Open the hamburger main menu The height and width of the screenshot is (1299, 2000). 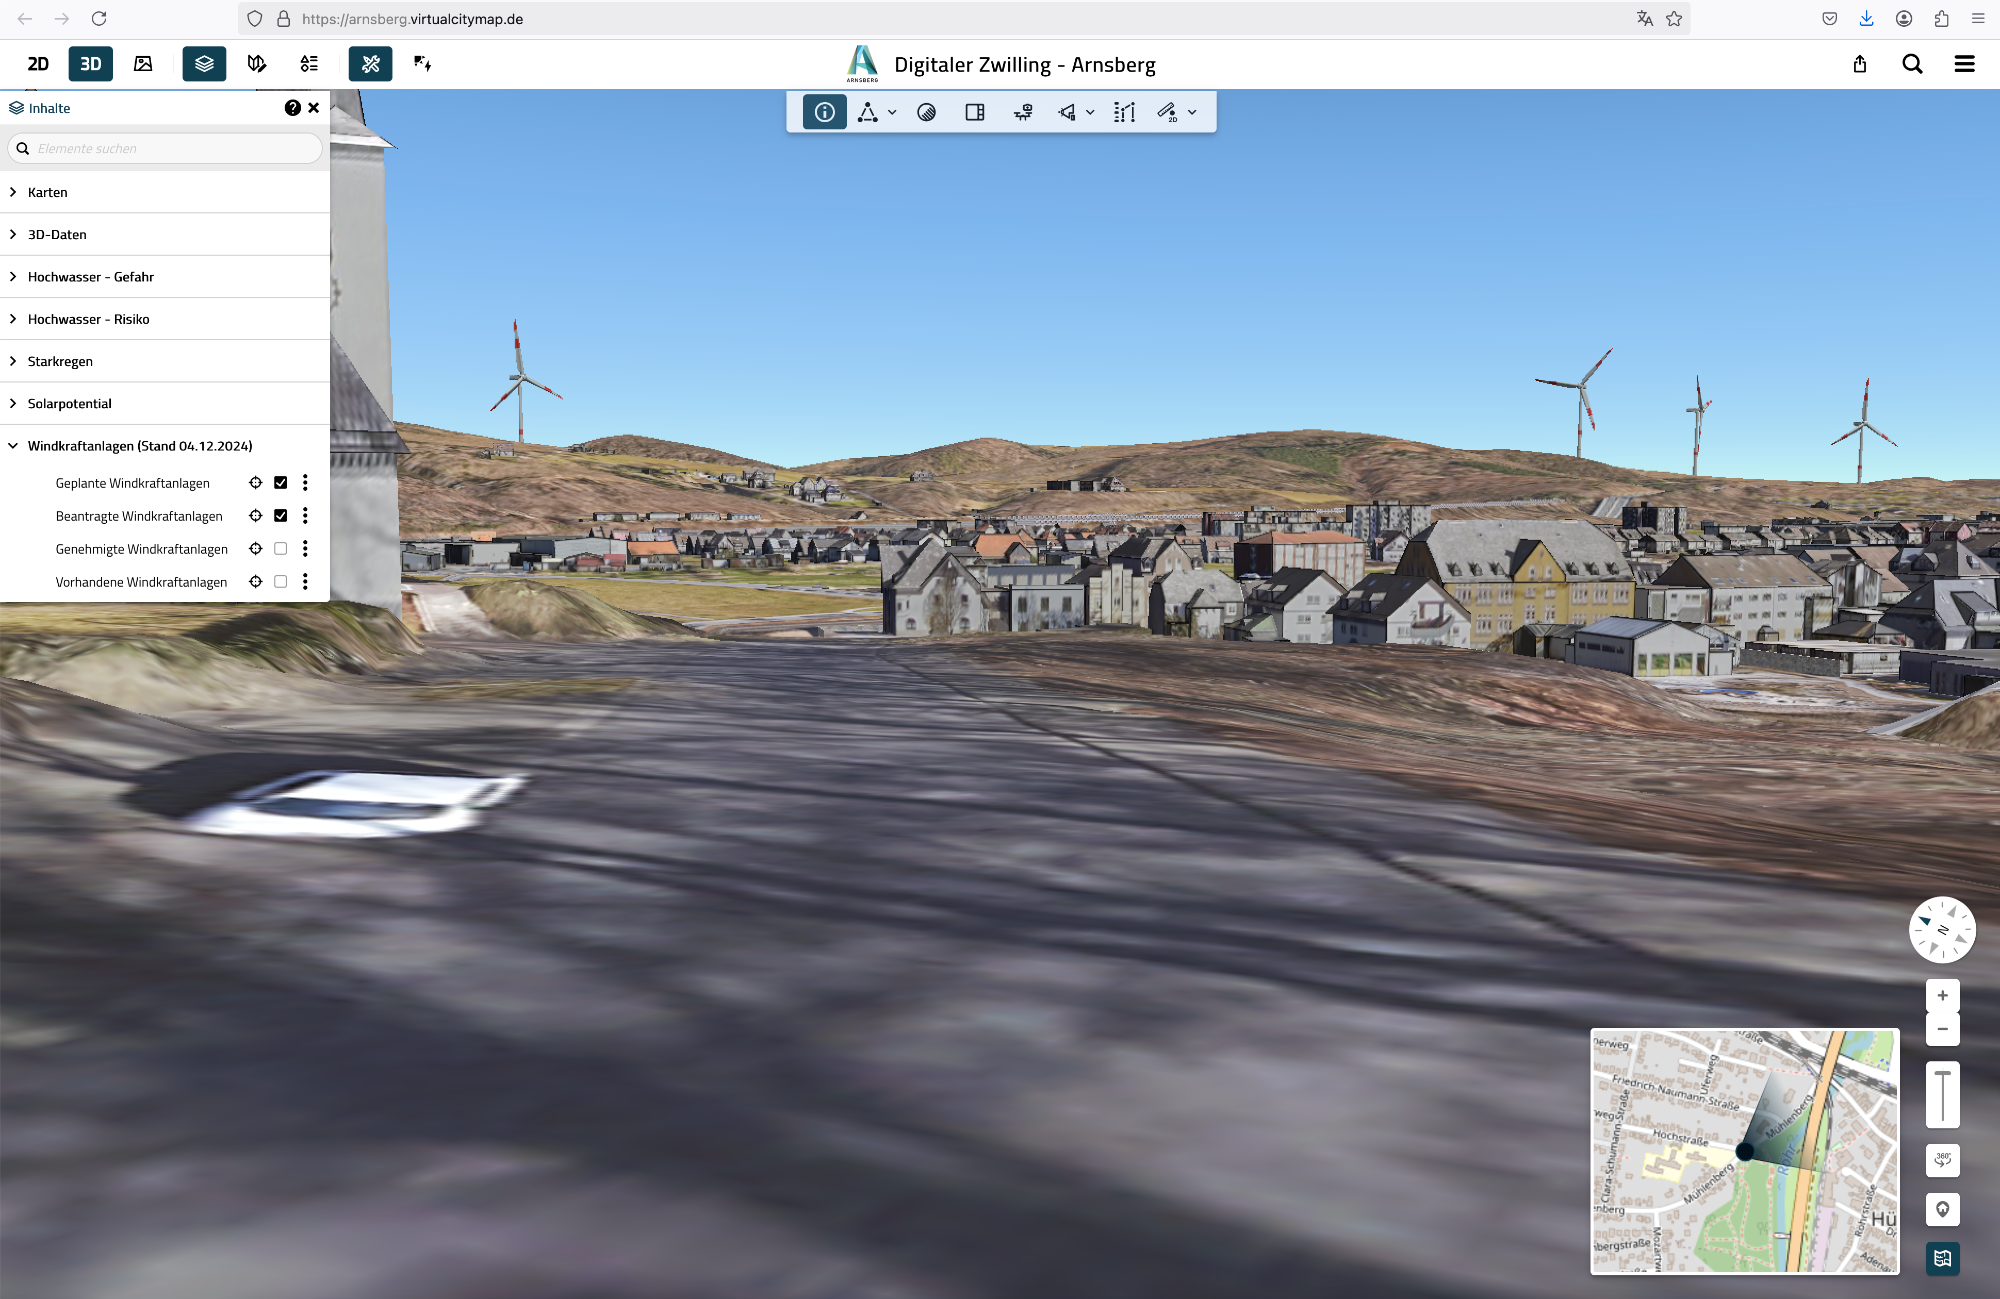click(1964, 64)
